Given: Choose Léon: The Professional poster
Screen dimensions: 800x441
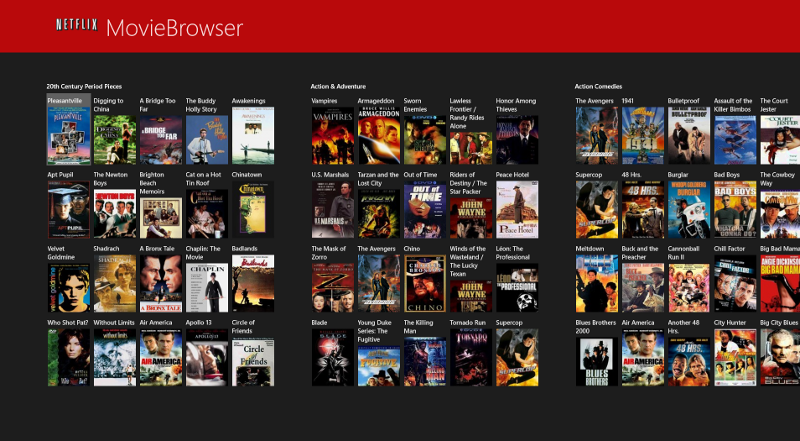Looking at the screenshot, I should pos(517,287).
